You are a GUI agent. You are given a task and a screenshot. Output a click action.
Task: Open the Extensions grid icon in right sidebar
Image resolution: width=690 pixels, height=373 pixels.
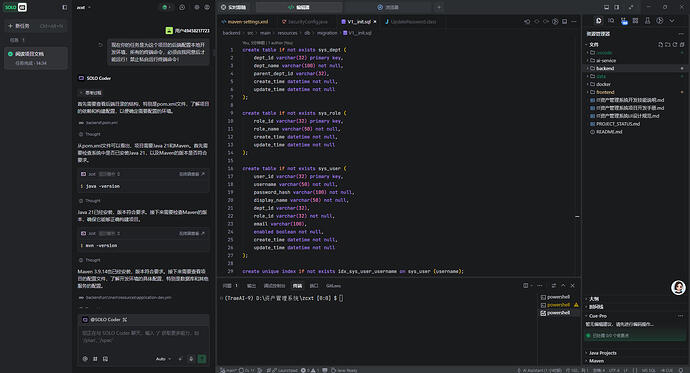[x=635, y=21]
